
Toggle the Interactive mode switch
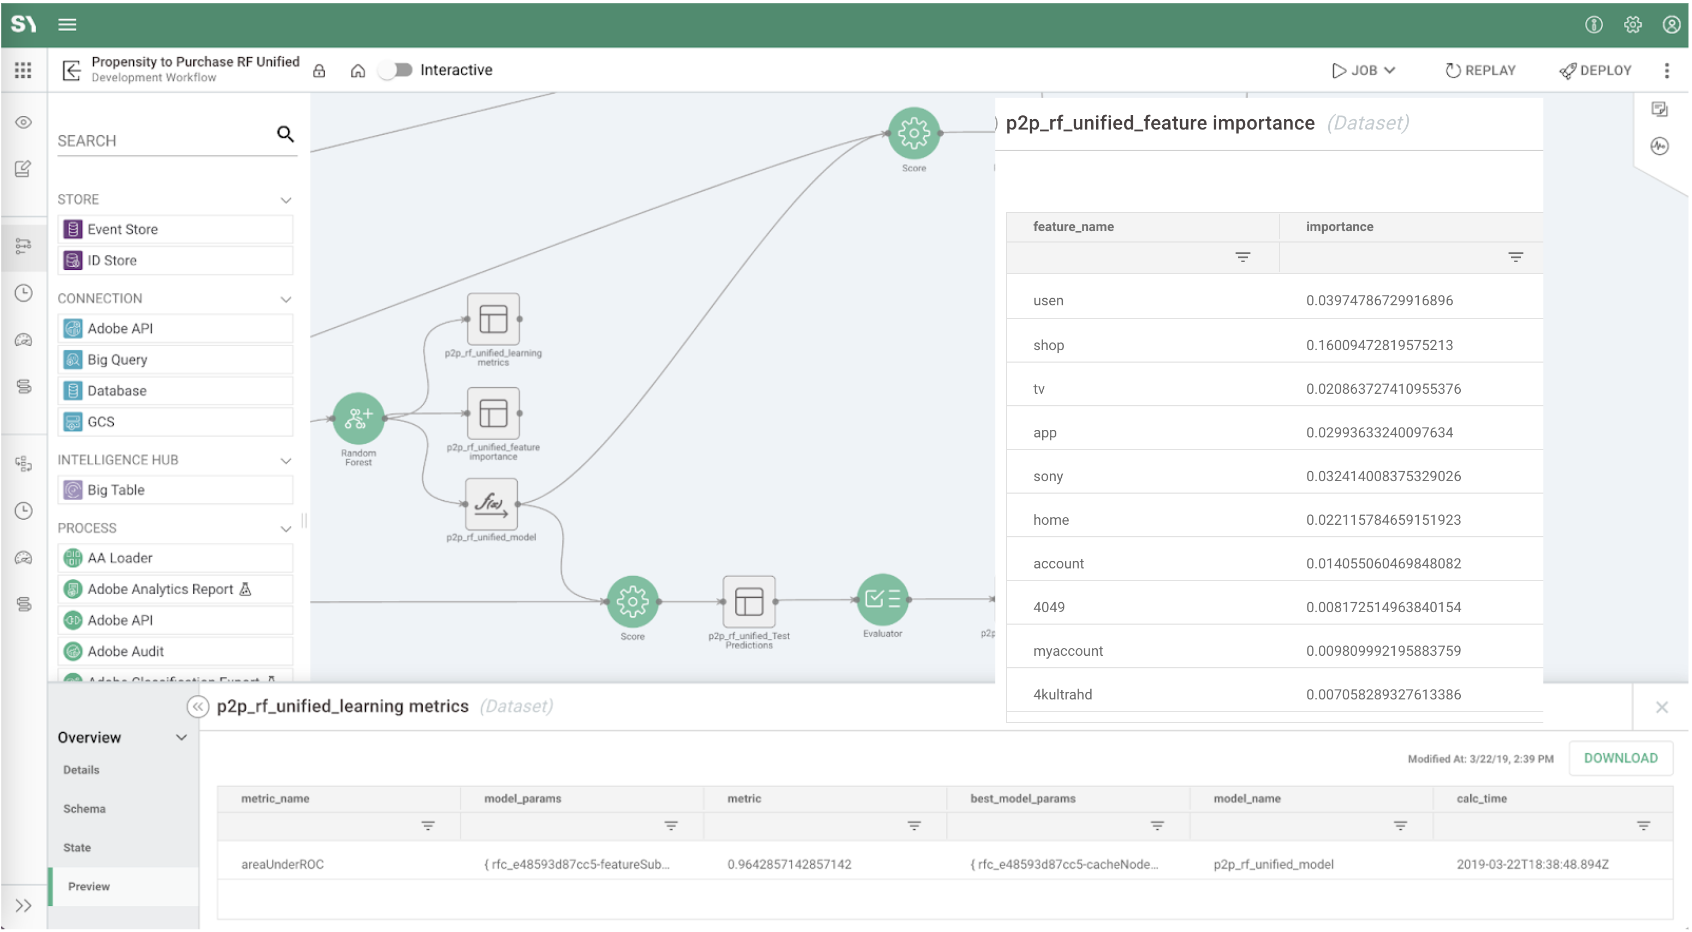tap(398, 70)
